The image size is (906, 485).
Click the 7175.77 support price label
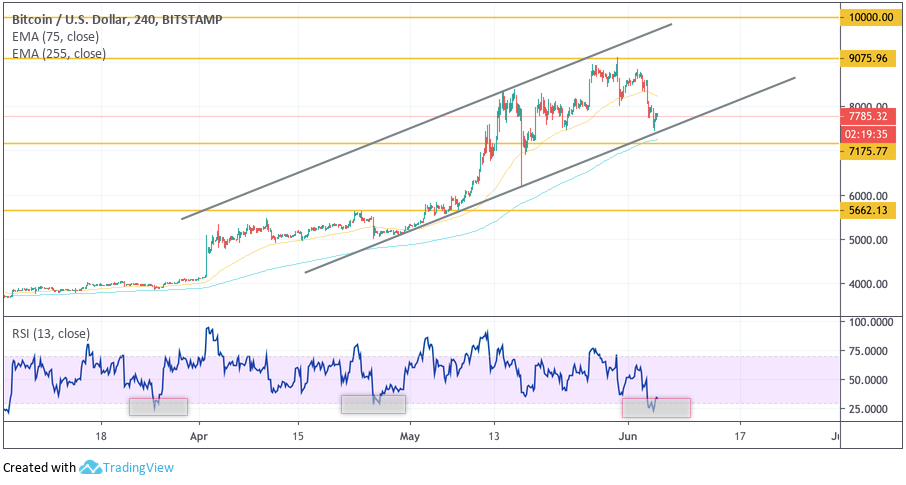point(867,151)
